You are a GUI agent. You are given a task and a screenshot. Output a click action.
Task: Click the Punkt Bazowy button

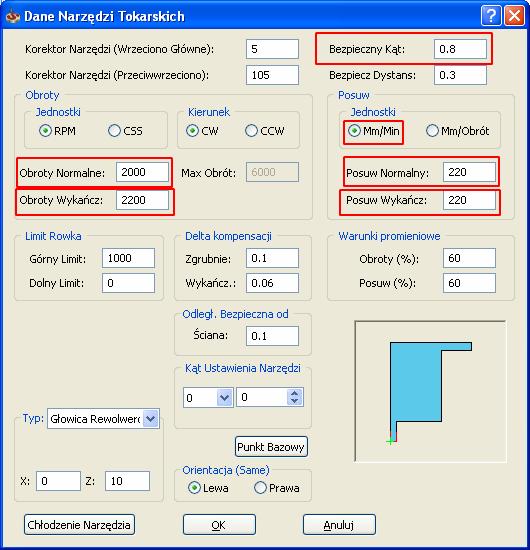click(271, 447)
